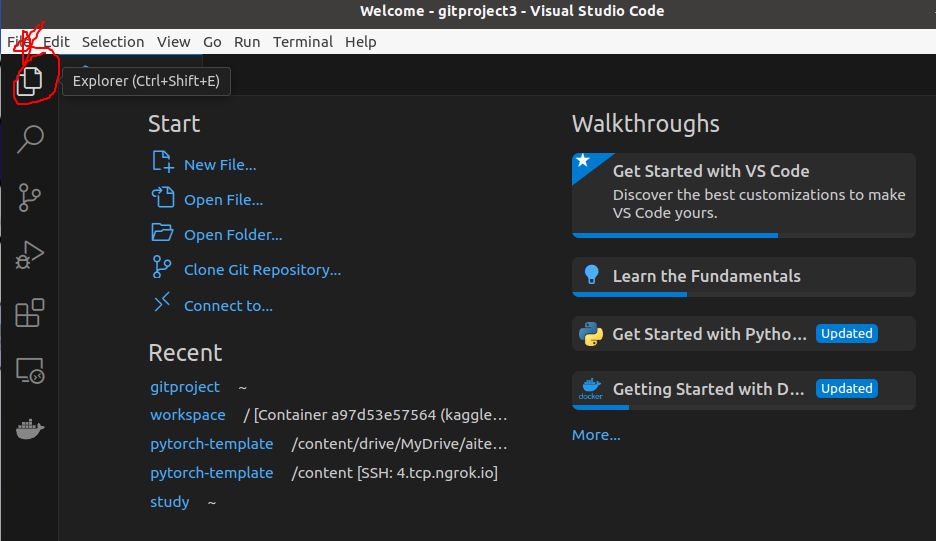The image size is (936, 541).
Task: Open Learn the Fundamentals walkthrough
Action: [x=744, y=276]
